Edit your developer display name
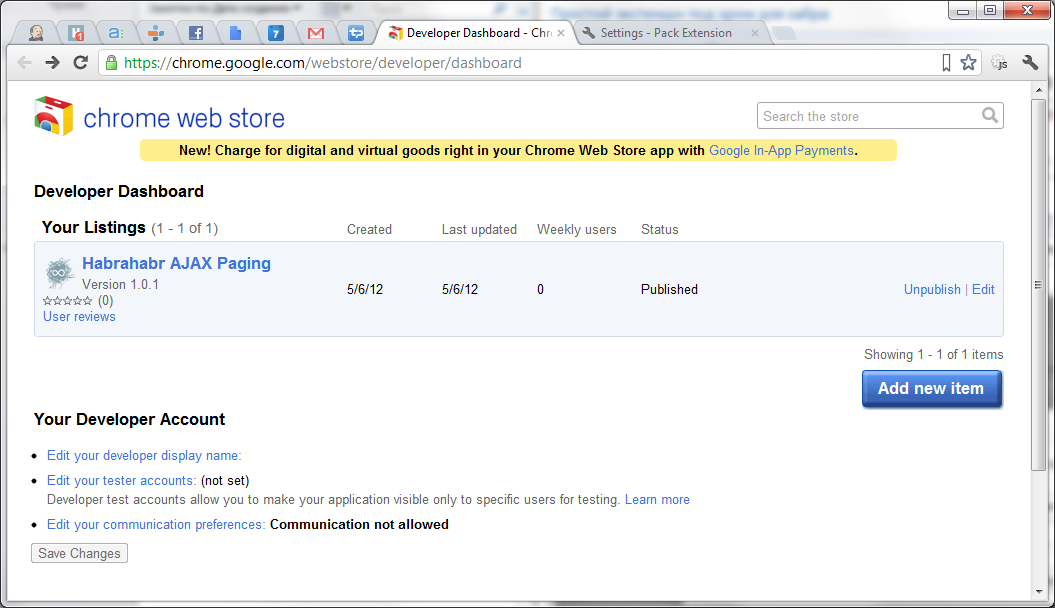This screenshot has width=1055, height=608. click(144, 455)
